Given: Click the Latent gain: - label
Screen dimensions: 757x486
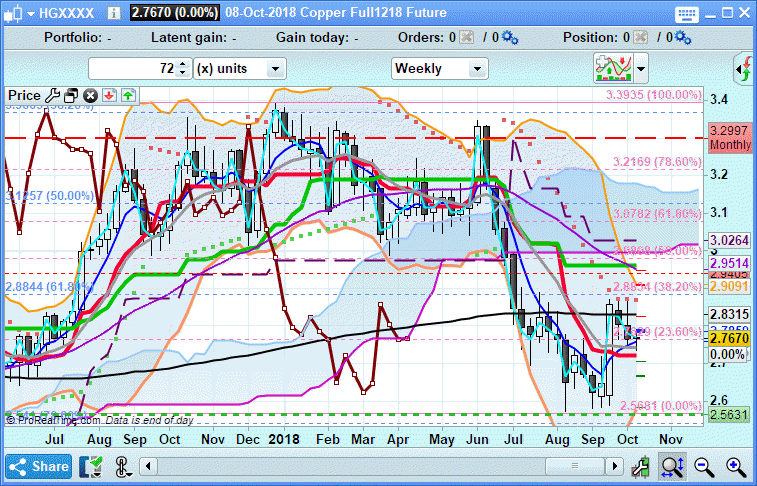Looking at the screenshot, I should tap(194, 38).
